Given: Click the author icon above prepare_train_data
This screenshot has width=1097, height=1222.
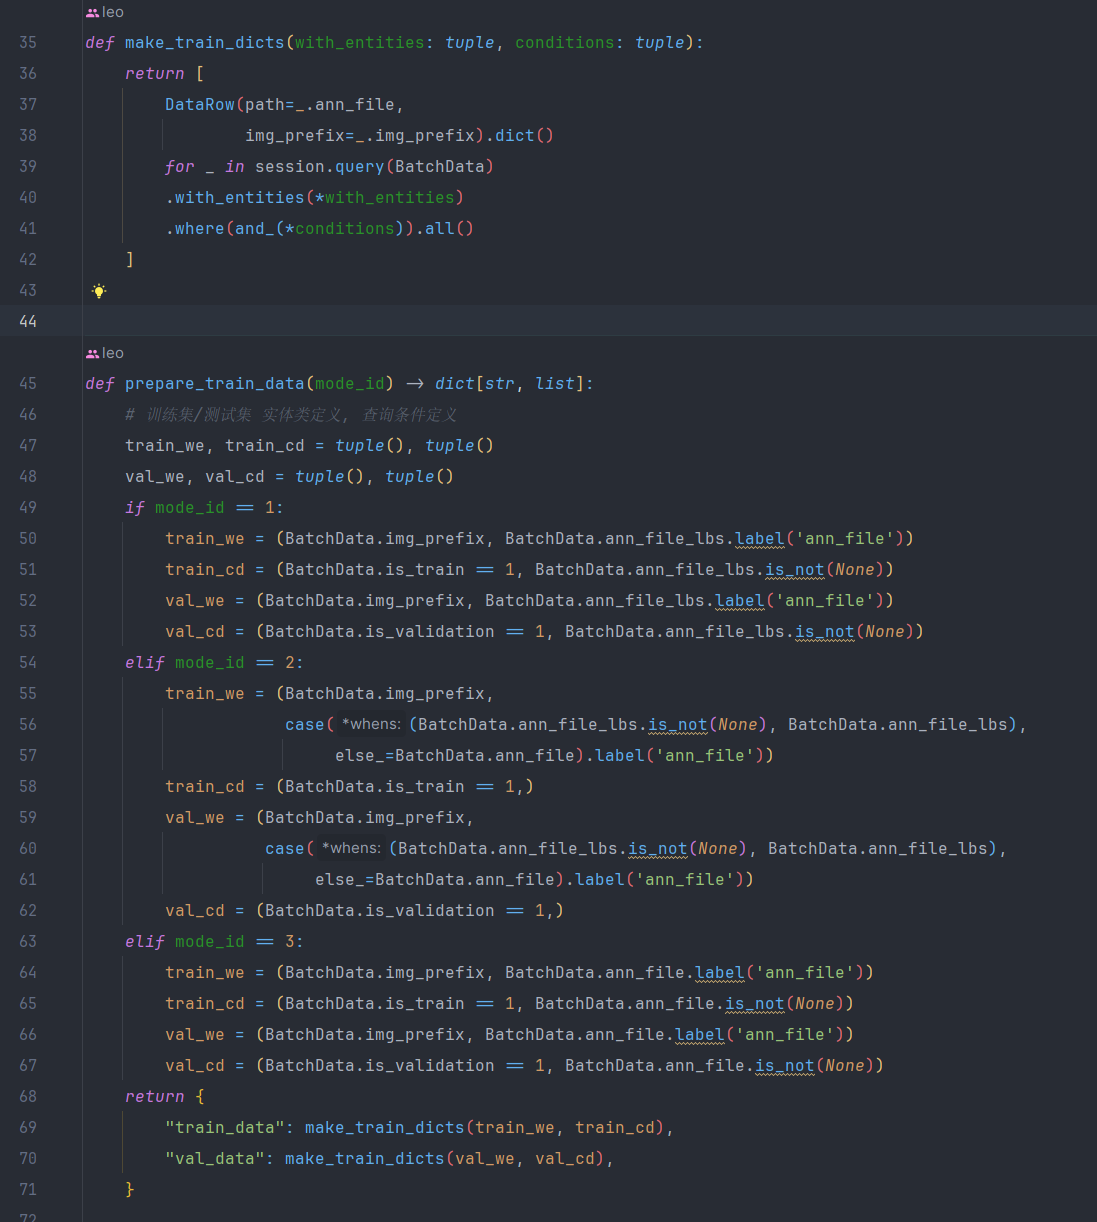Looking at the screenshot, I should (92, 354).
